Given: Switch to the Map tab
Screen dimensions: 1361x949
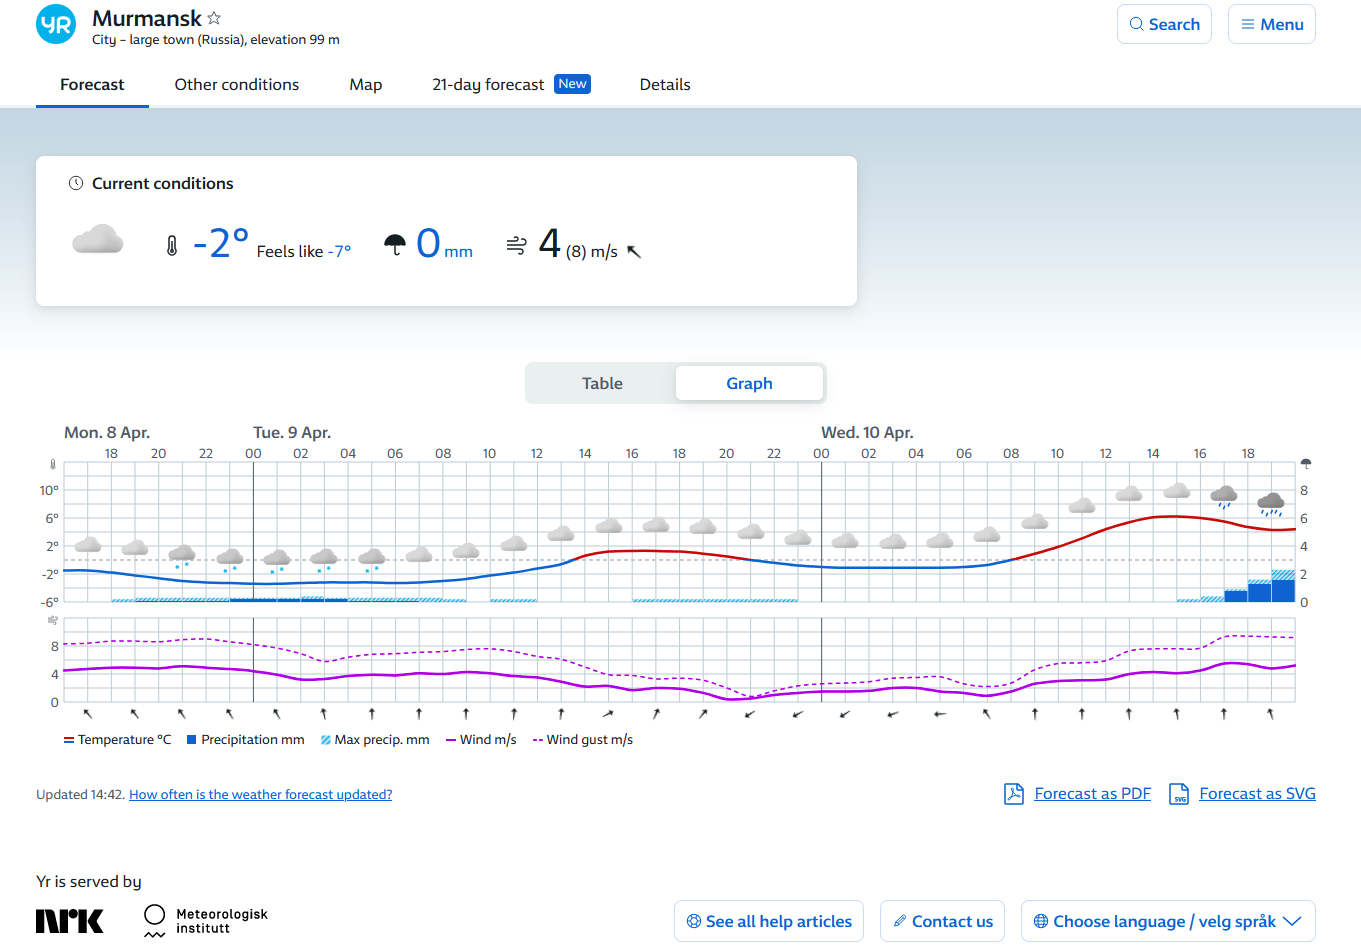Looking at the screenshot, I should 365,85.
